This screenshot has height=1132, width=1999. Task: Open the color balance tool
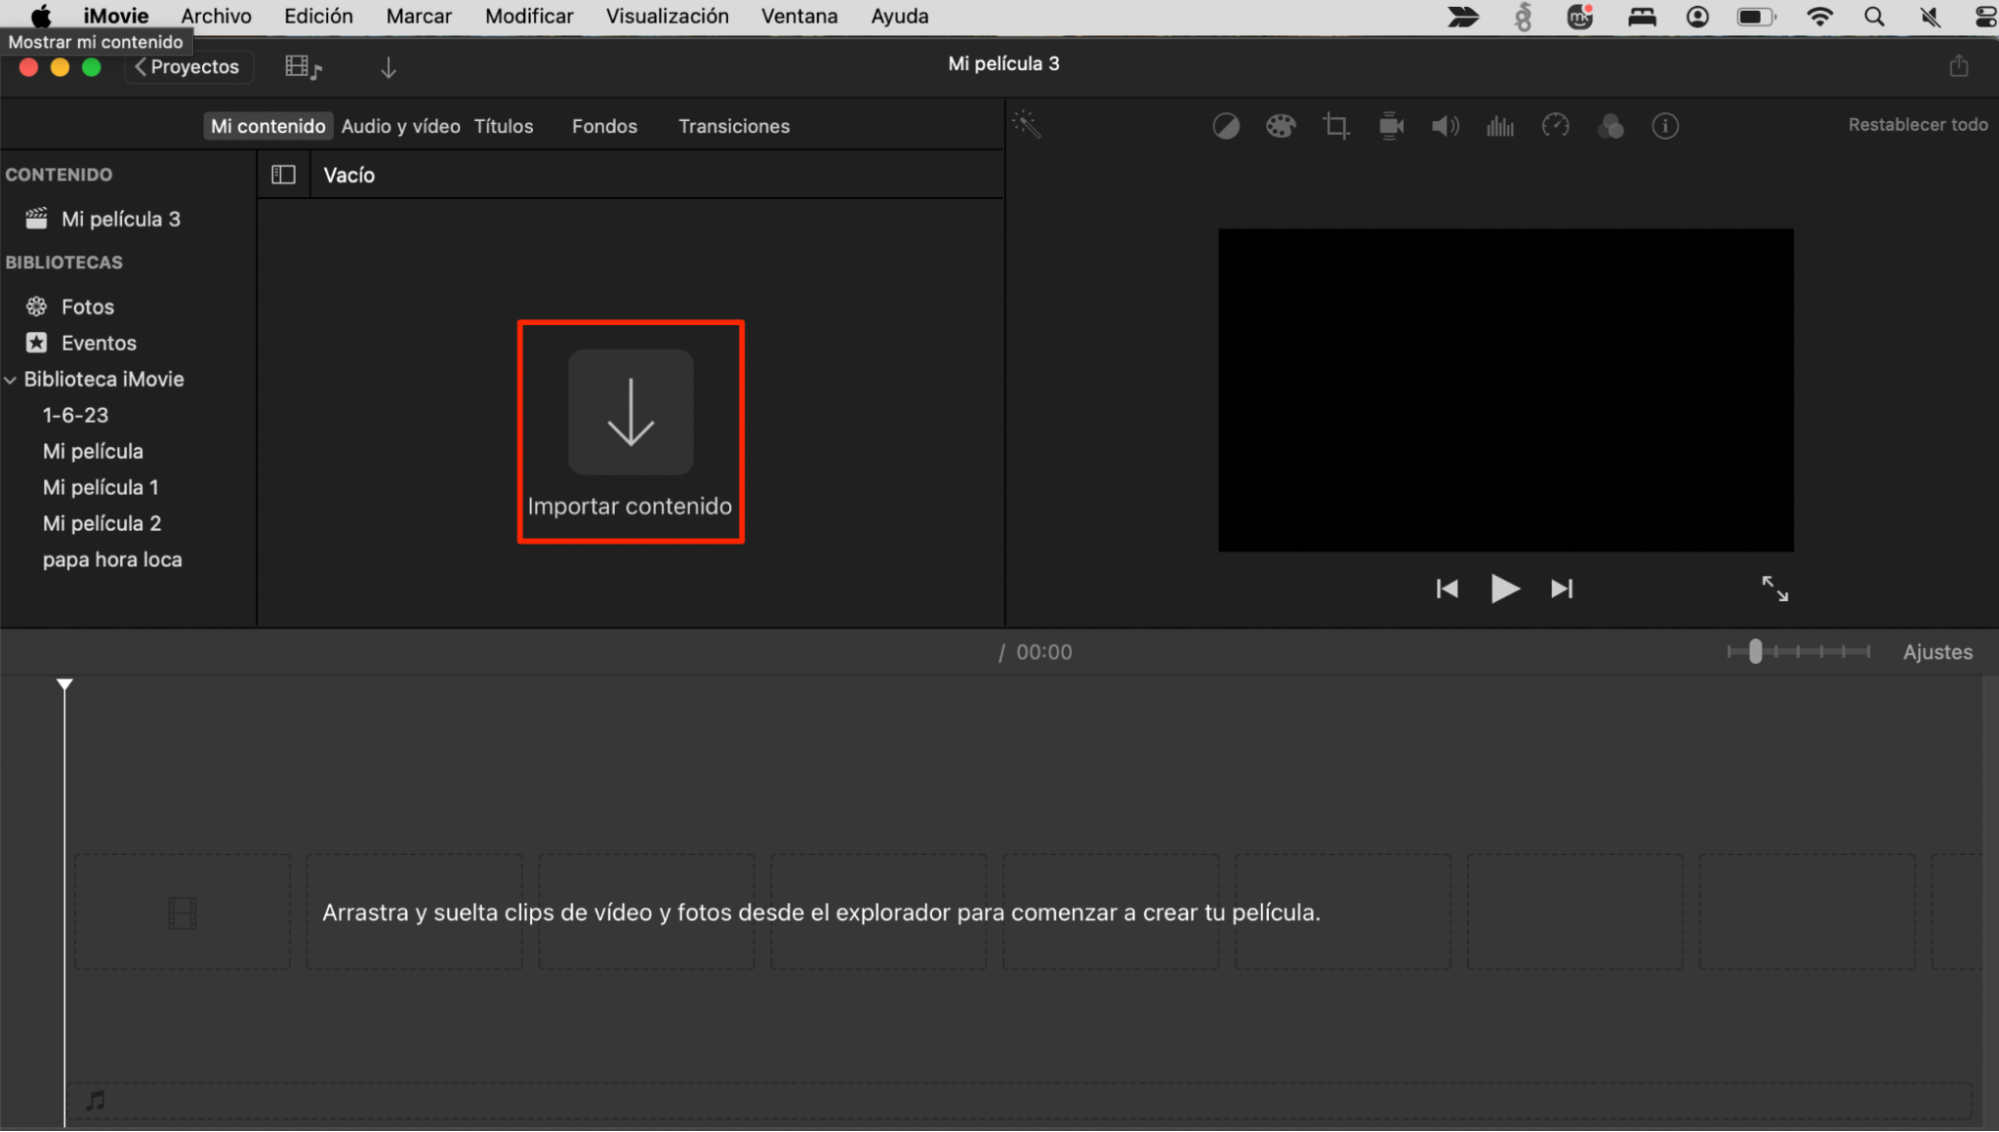[x=1226, y=126]
